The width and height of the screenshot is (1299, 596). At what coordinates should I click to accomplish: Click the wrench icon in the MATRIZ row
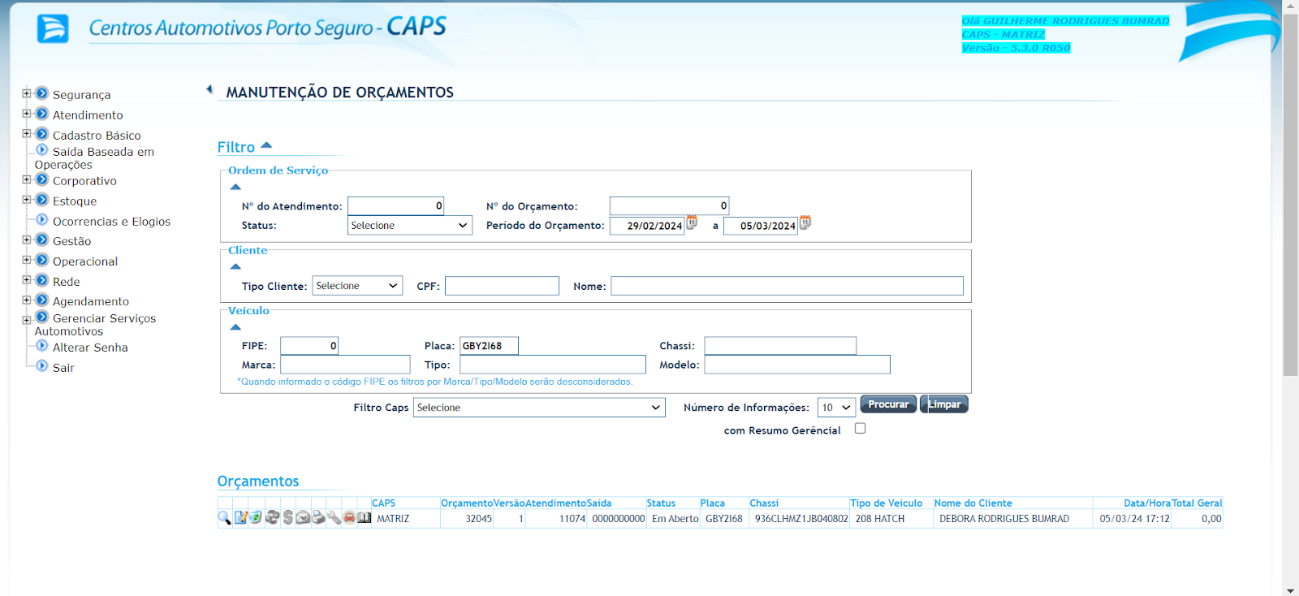333,519
